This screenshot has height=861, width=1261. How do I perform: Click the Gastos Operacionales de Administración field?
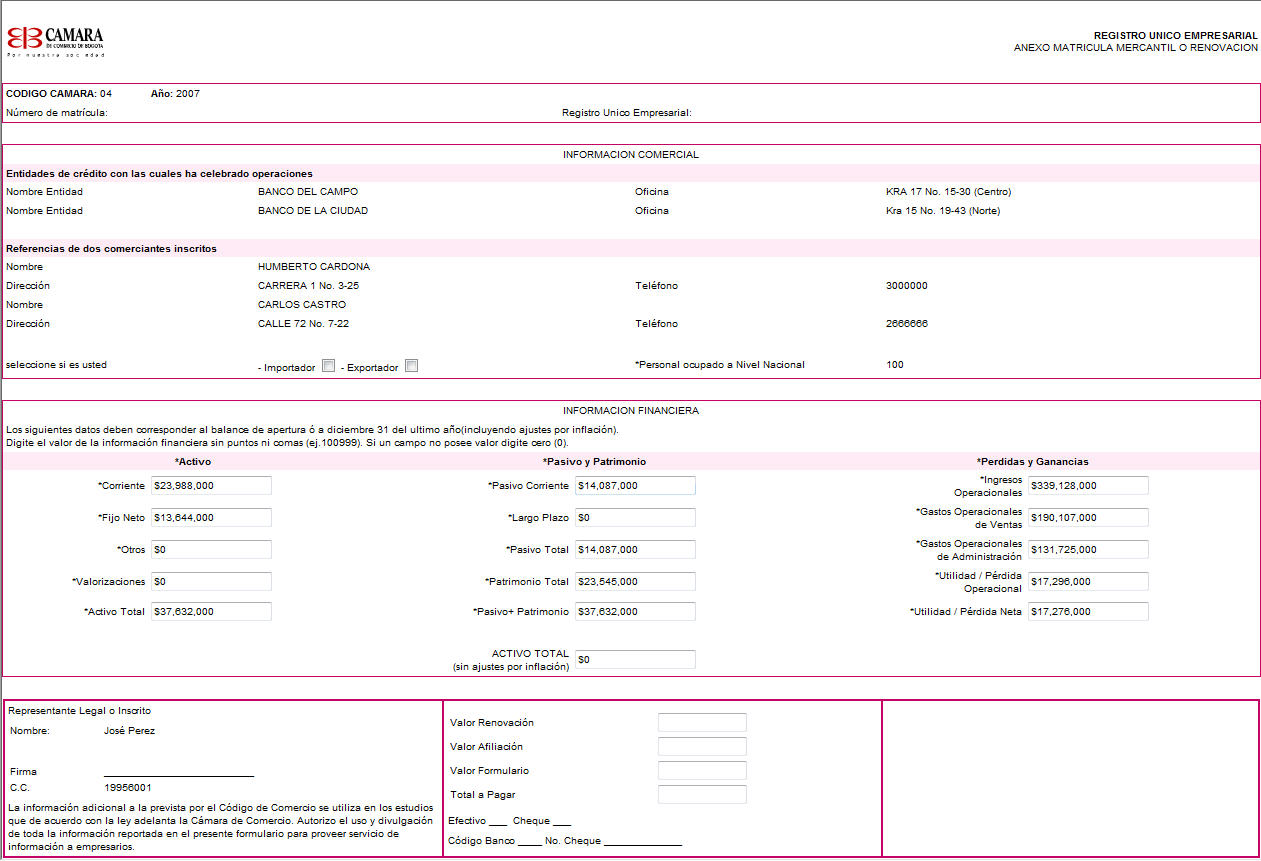pyautogui.click(x=1088, y=549)
